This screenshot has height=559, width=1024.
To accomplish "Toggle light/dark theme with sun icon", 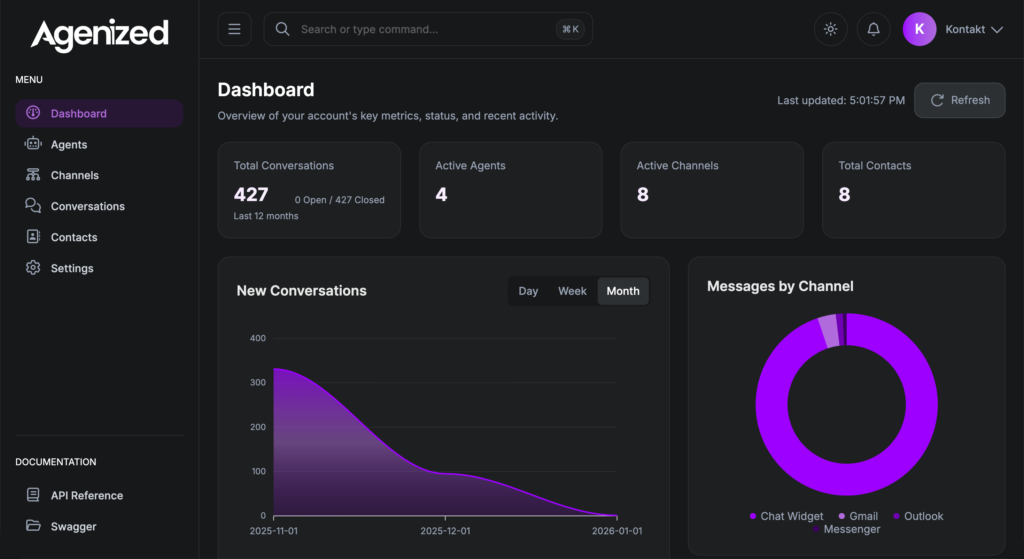I will pyautogui.click(x=830, y=29).
